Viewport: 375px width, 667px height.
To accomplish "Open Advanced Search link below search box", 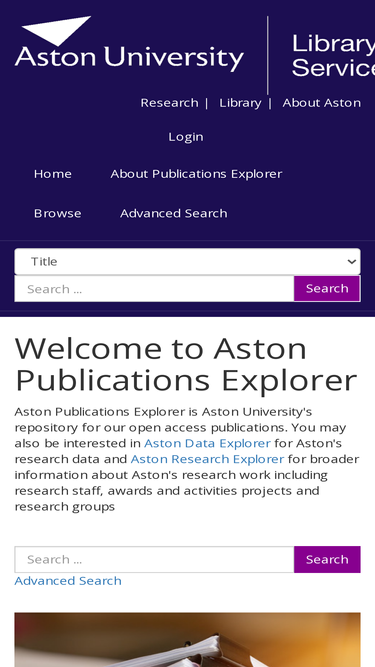I will pyautogui.click(x=68, y=581).
